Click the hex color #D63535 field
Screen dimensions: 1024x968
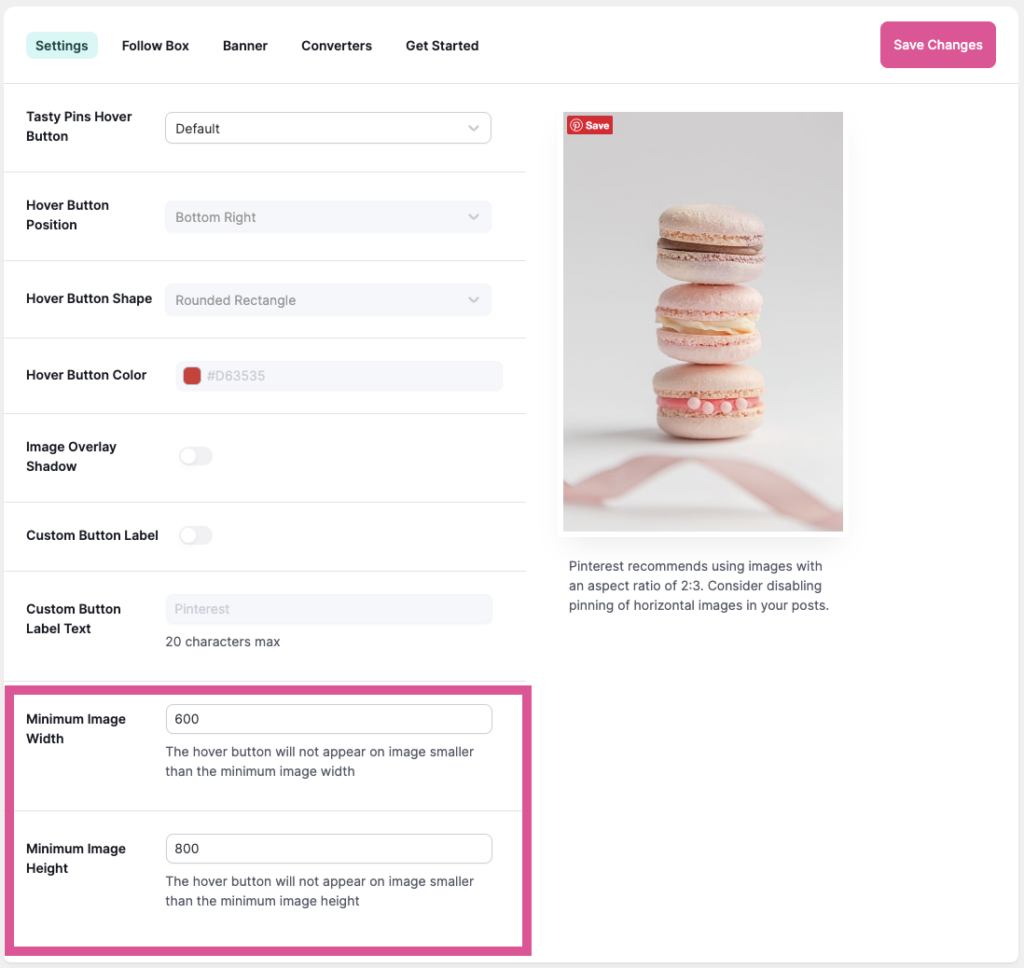click(350, 376)
